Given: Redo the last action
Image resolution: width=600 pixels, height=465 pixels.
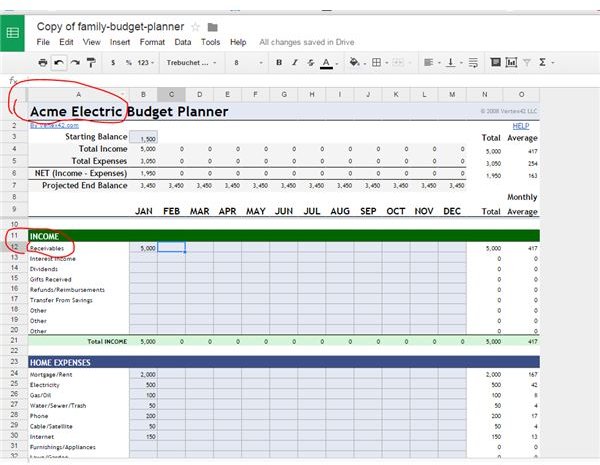Looking at the screenshot, I should pyautogui.click(x=75, y=62).
